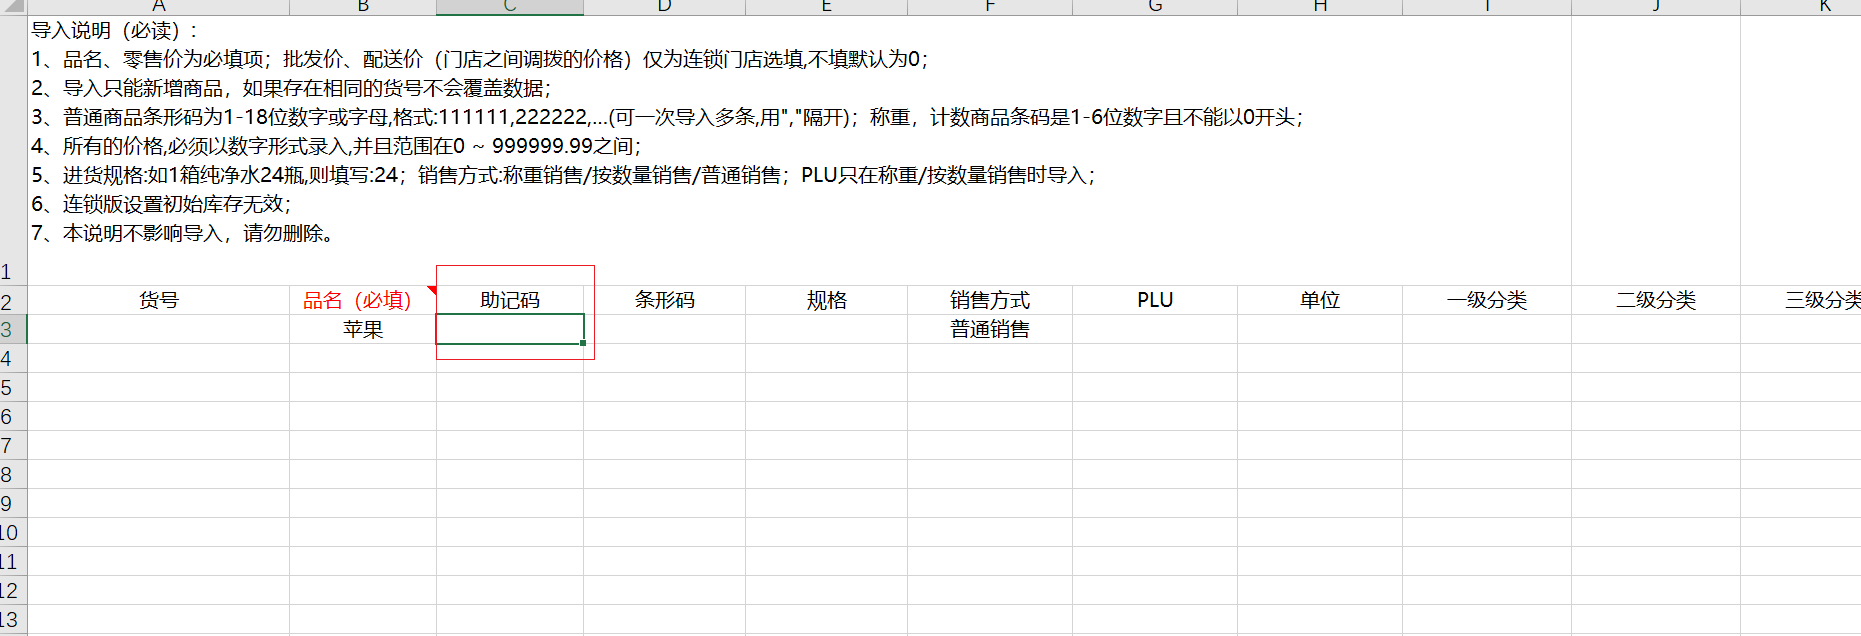Select the 一级分类 header cell
The width and height of the screenshot is (1861, 636).
[x=1486, y=300]
